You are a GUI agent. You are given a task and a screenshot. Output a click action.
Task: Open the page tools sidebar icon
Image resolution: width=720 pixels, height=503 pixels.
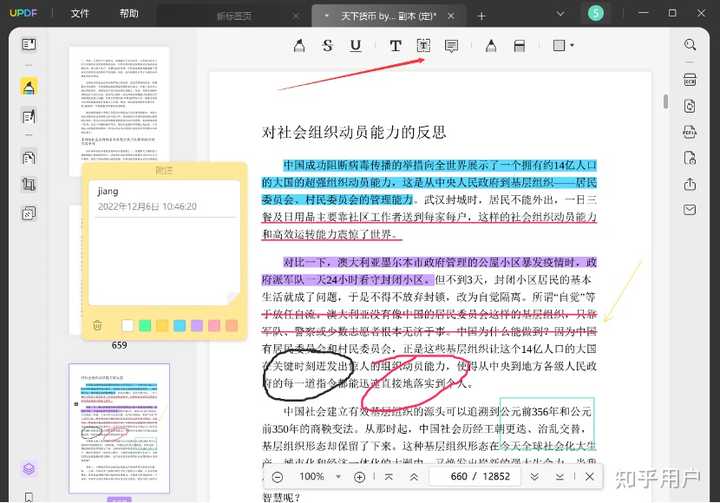coord(29,214)
